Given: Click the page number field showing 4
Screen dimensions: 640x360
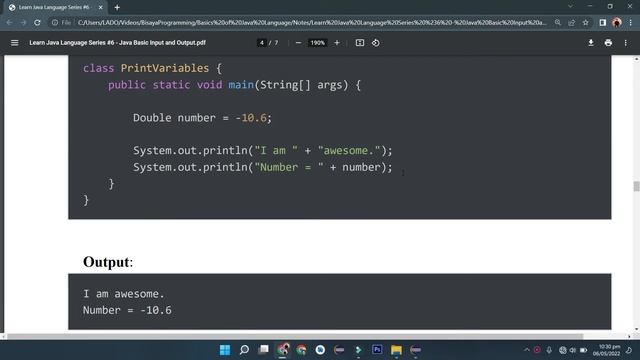Looking at the screenshot, I should click(262, 42).
